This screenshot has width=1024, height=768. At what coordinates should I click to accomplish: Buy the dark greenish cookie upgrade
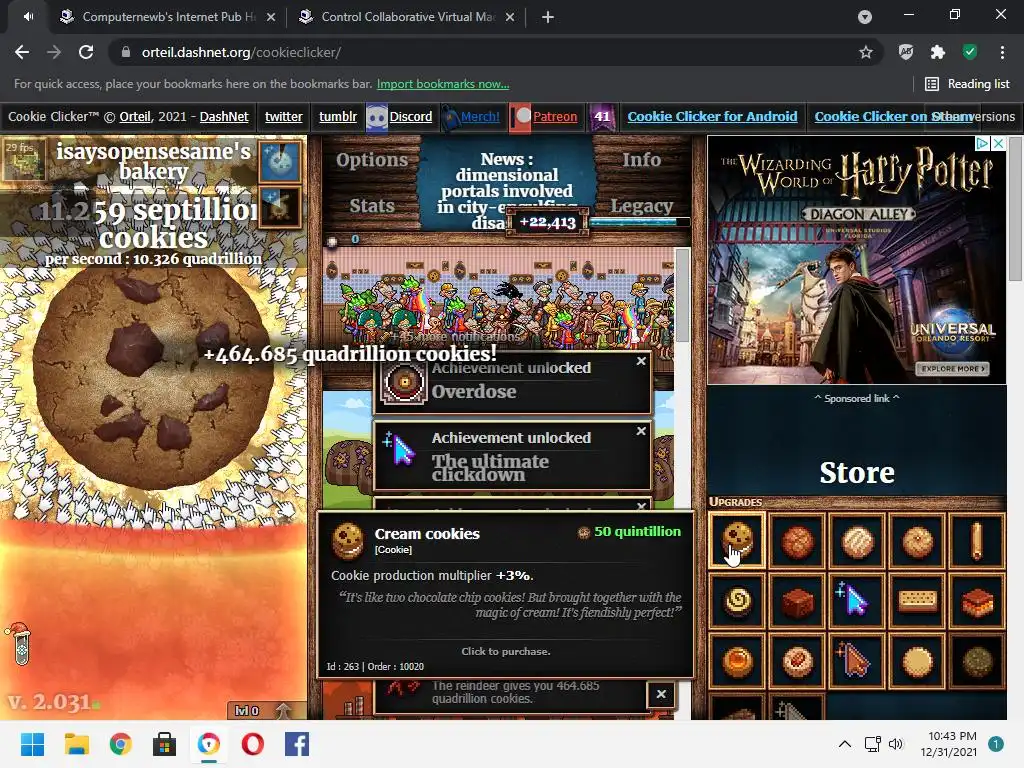[977, 660]
